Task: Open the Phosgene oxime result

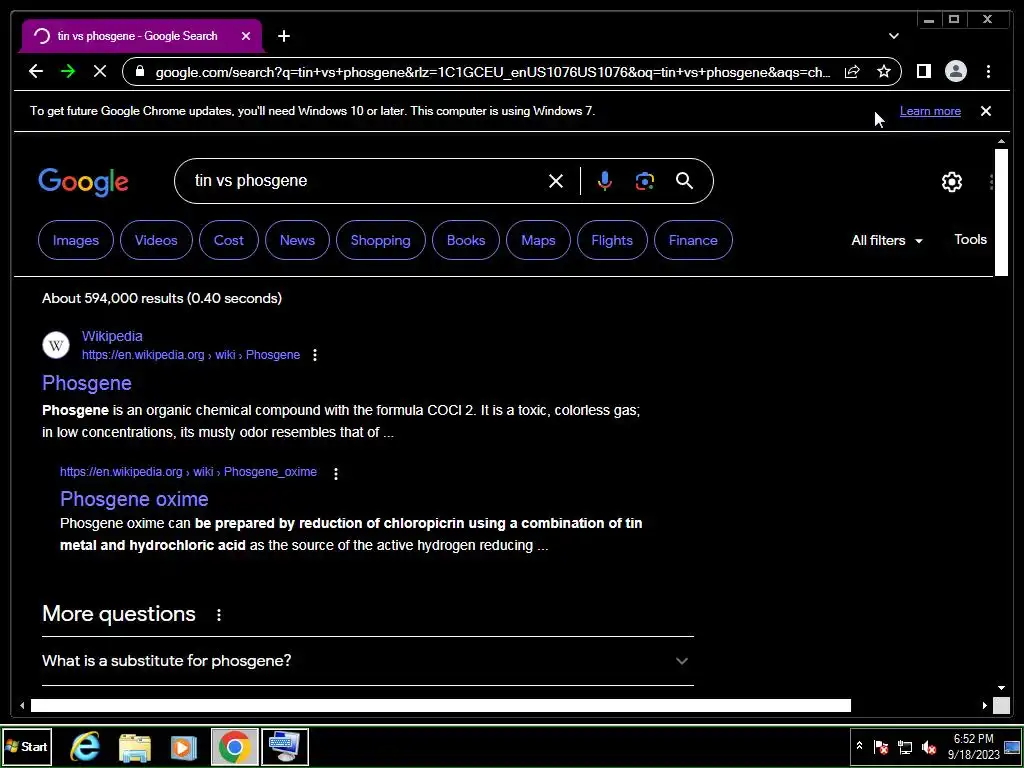Action: click(x=134, y=499)
